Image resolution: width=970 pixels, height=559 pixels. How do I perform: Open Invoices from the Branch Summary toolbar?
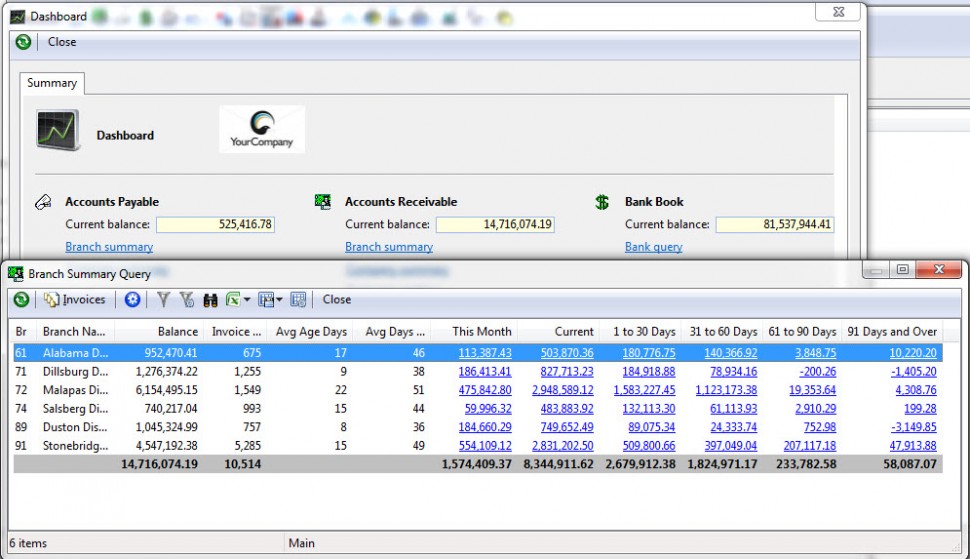[x=75, y=299]
